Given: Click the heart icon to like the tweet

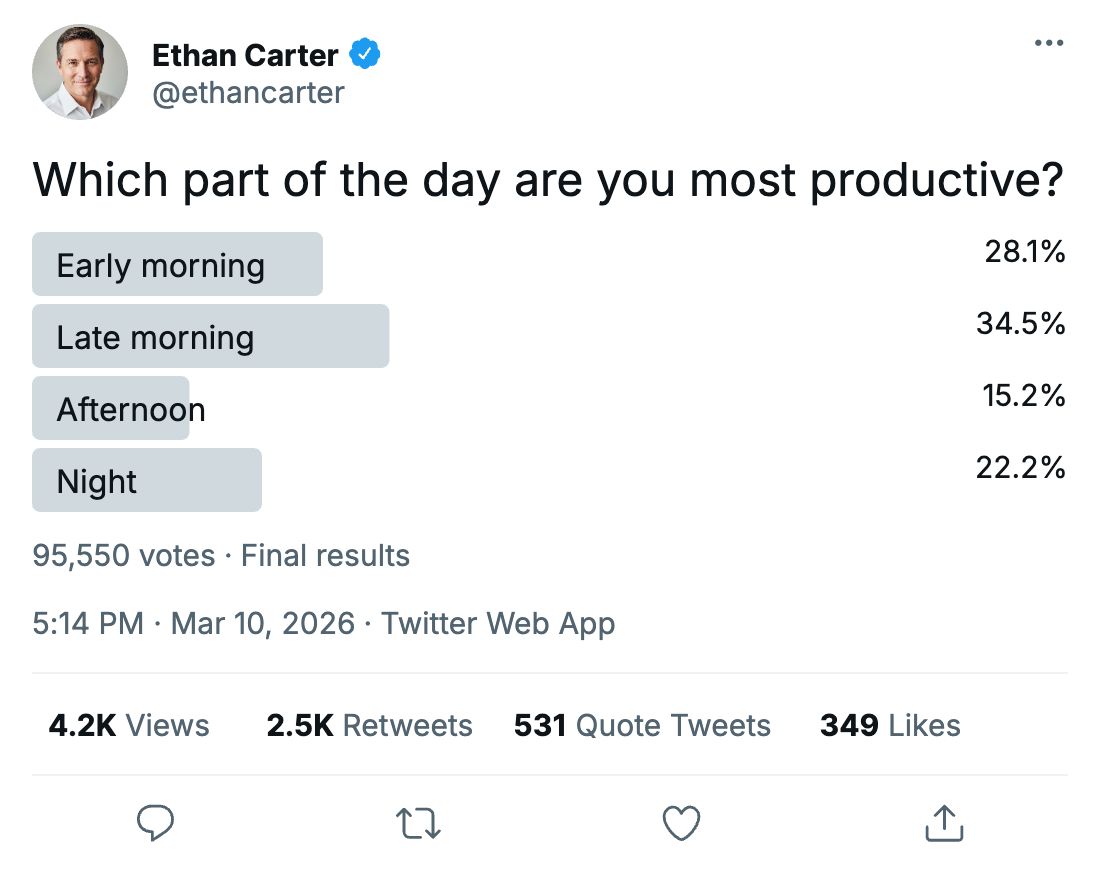Looking at the screenshot, I should (x=681, y=822).
